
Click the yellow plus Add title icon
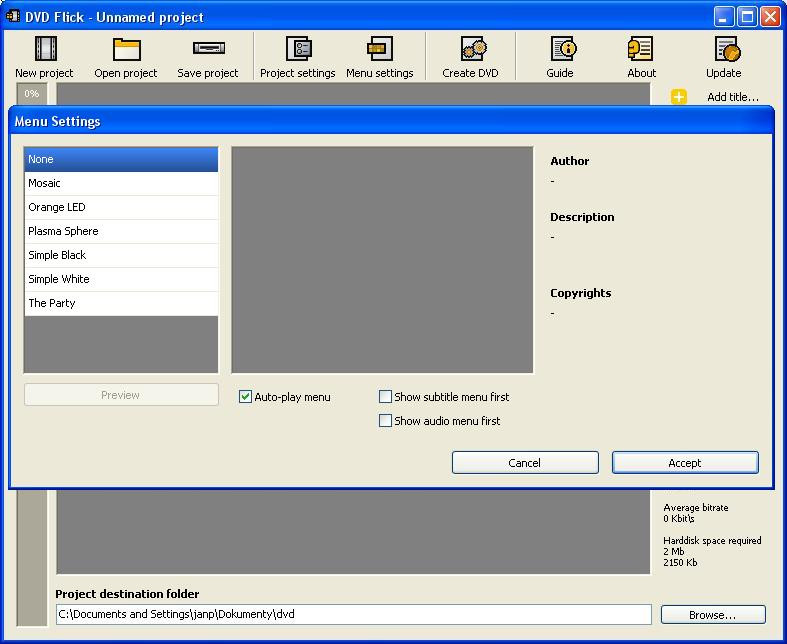[x=679, y=96]
